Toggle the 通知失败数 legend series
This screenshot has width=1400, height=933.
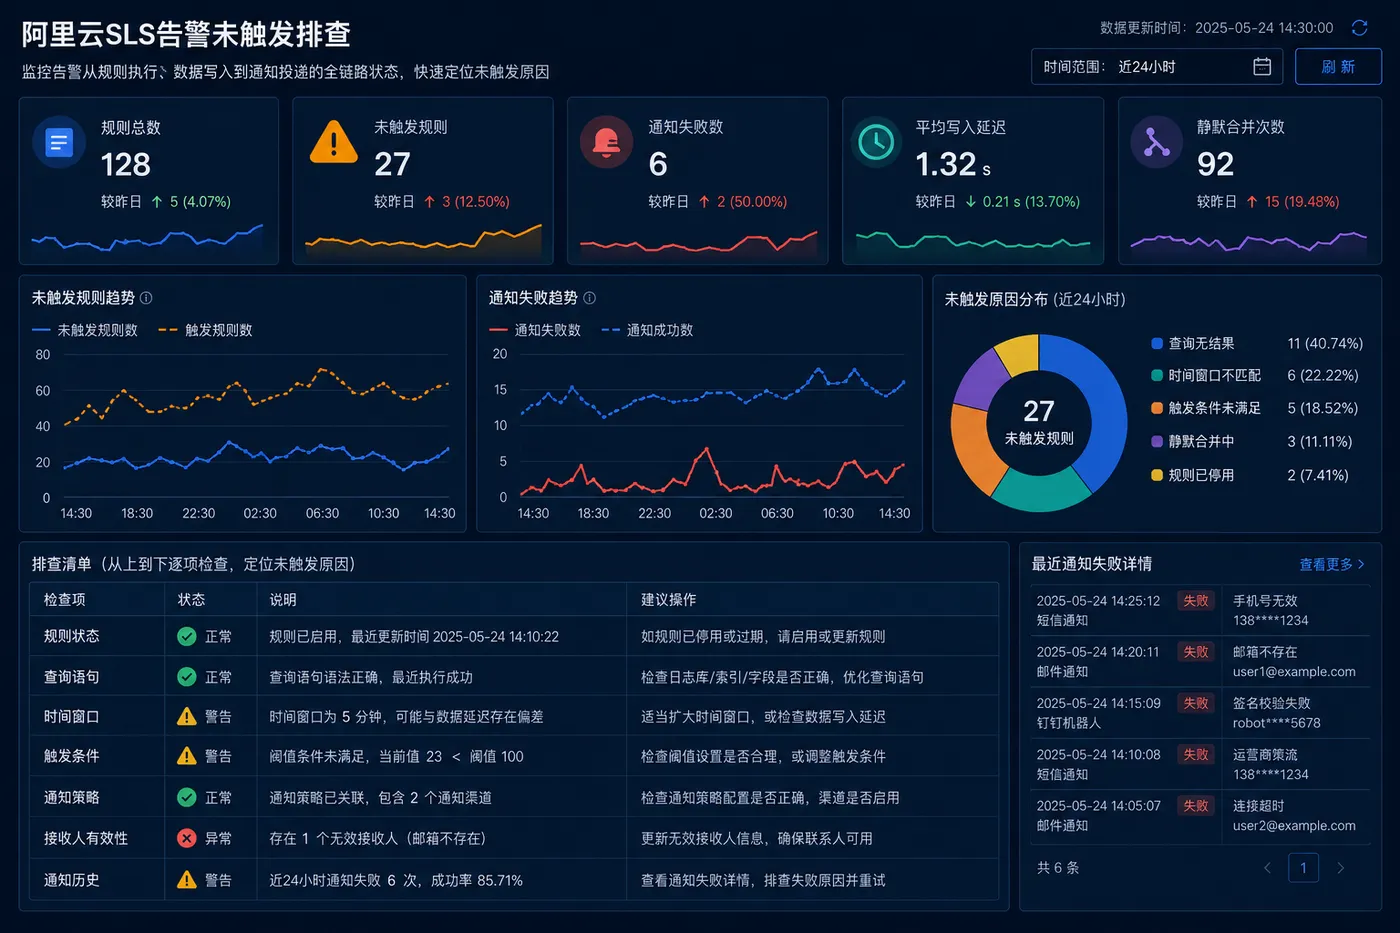(535, 330)
